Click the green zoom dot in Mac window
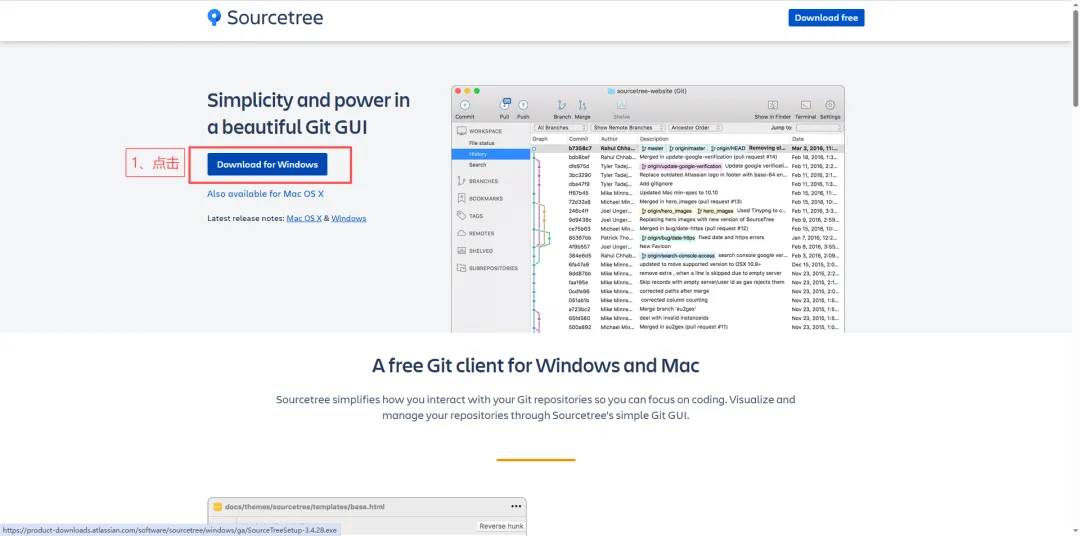Screen dimensions: 1080x536 pos(476,91)
